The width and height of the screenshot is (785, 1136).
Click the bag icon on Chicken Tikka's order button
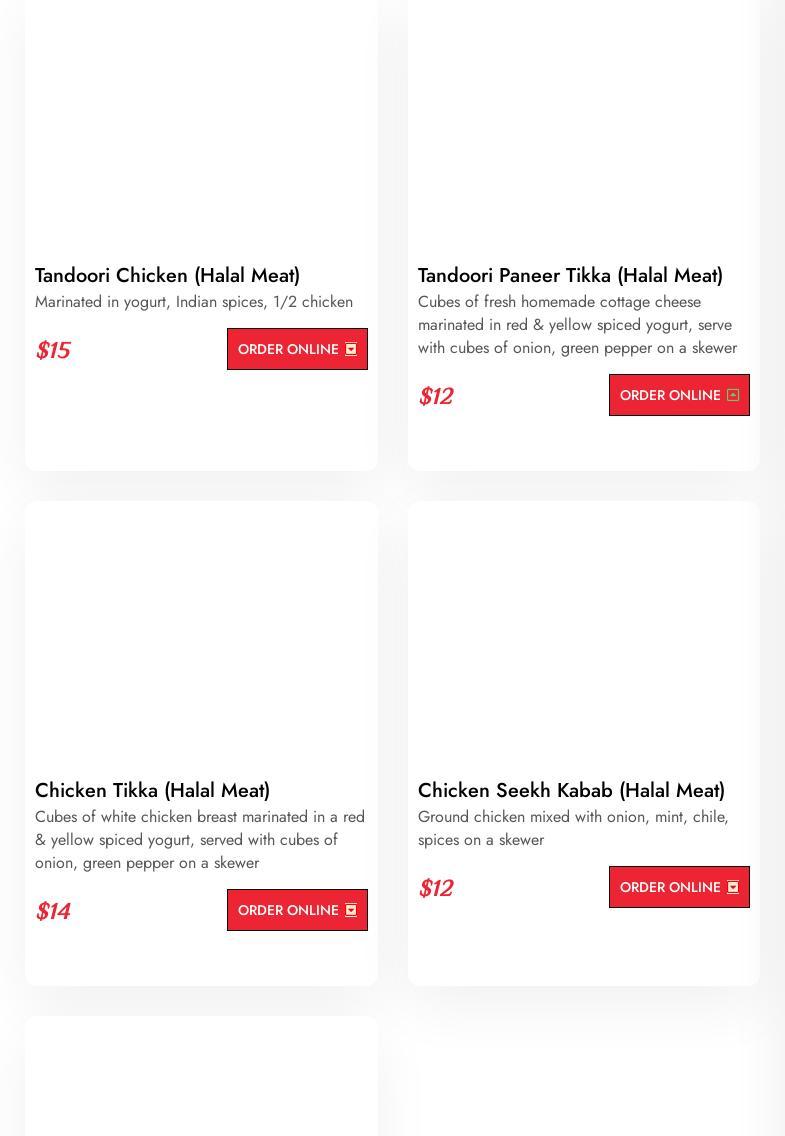351,910
